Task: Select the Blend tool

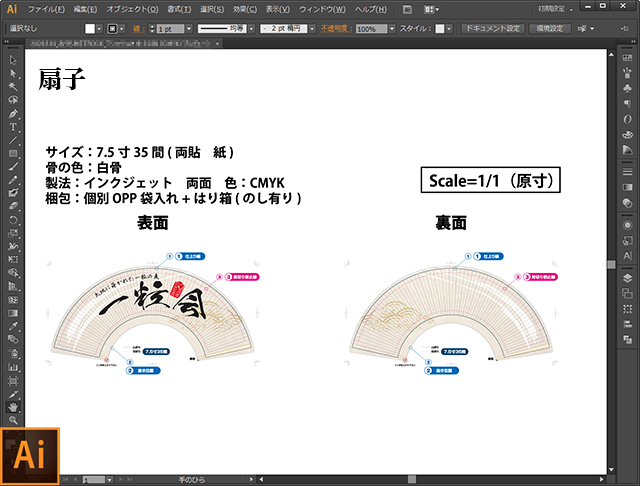Action: point(13,340)
